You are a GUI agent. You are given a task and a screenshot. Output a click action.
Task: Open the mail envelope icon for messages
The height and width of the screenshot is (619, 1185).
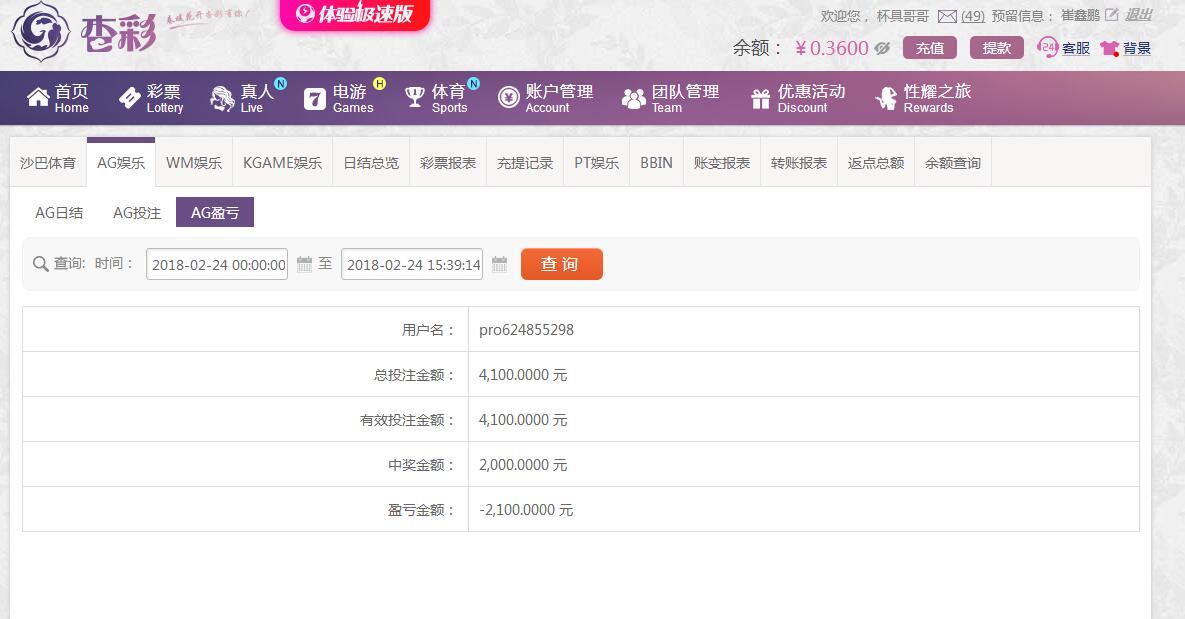[946, 16]
